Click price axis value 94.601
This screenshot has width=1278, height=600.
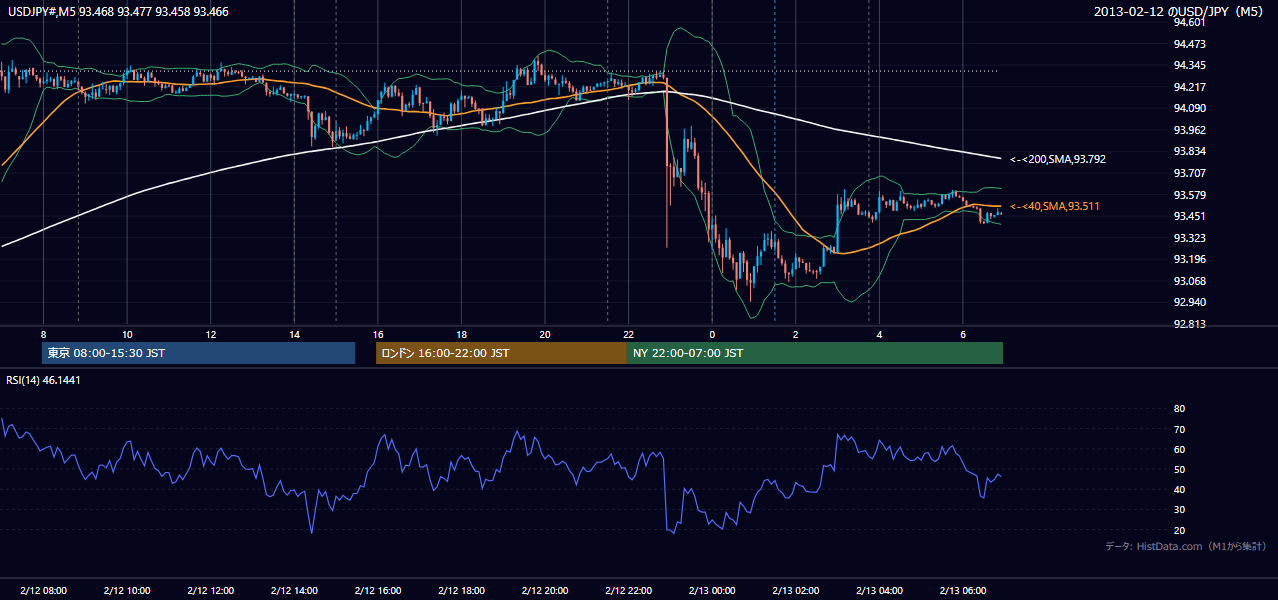click(1188, 23)
